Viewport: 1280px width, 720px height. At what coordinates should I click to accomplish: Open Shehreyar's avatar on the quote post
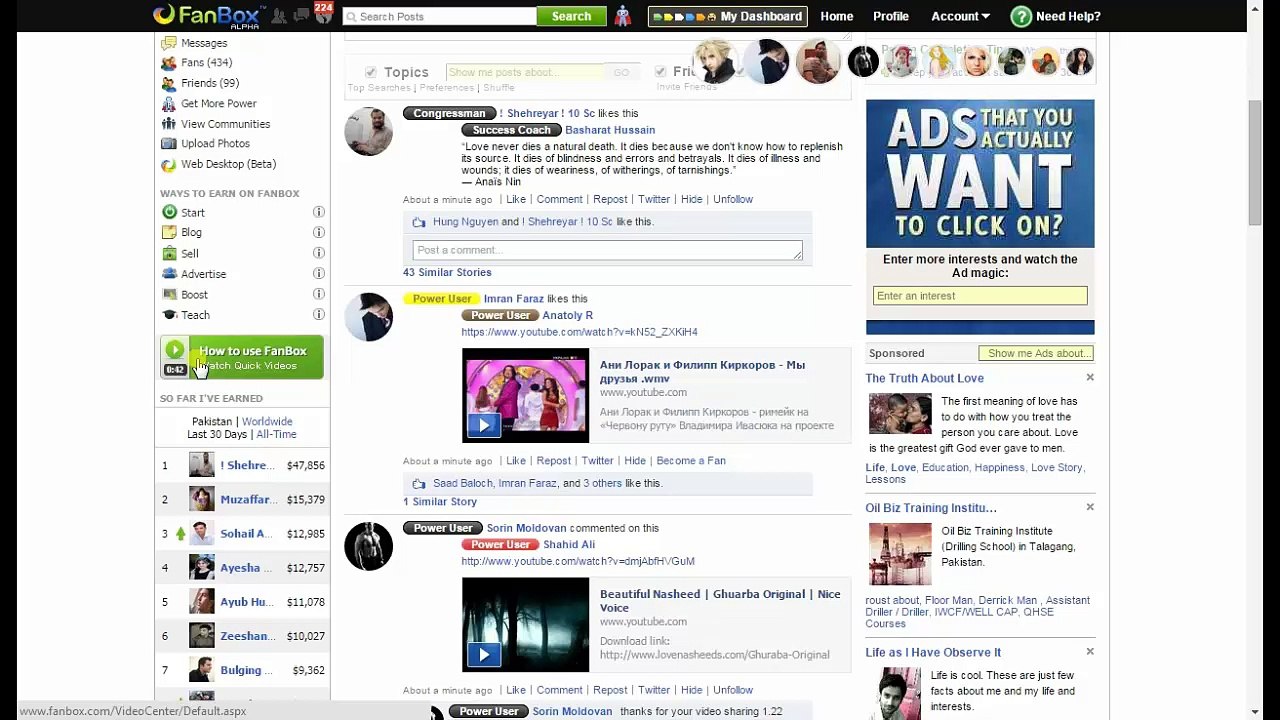[369, 131]
